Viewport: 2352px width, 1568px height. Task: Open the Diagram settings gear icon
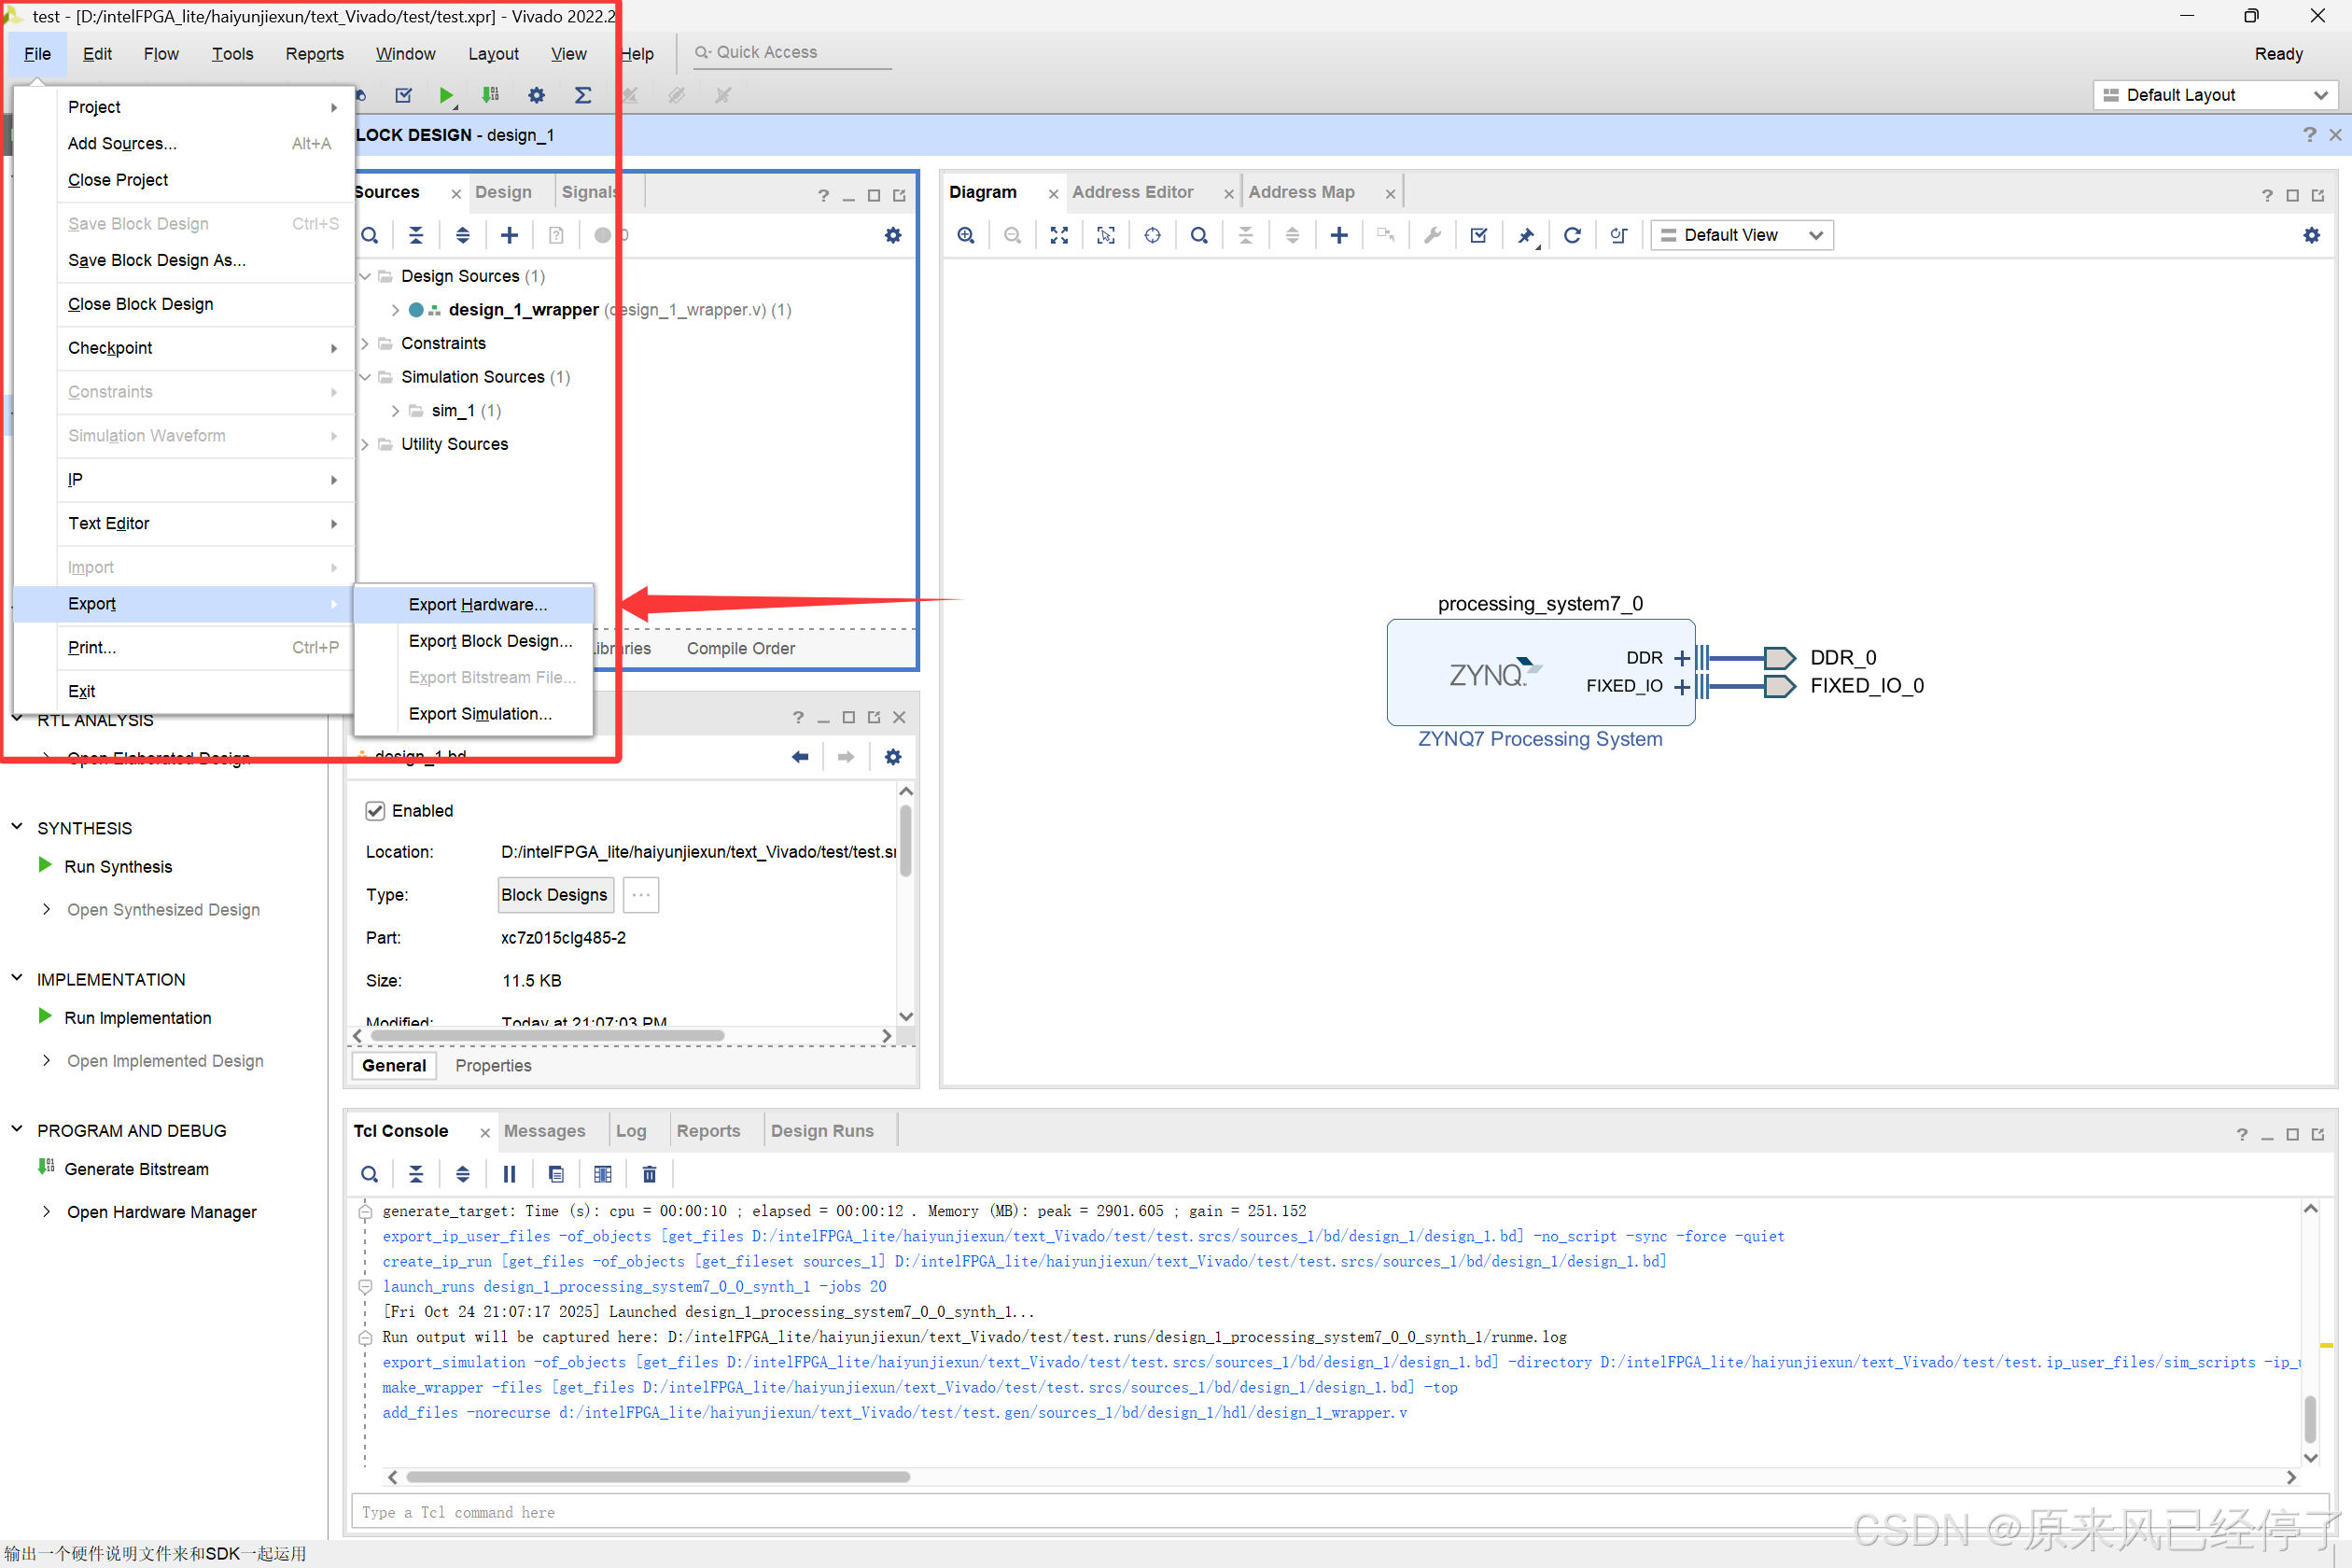(x=2311, y=235)
